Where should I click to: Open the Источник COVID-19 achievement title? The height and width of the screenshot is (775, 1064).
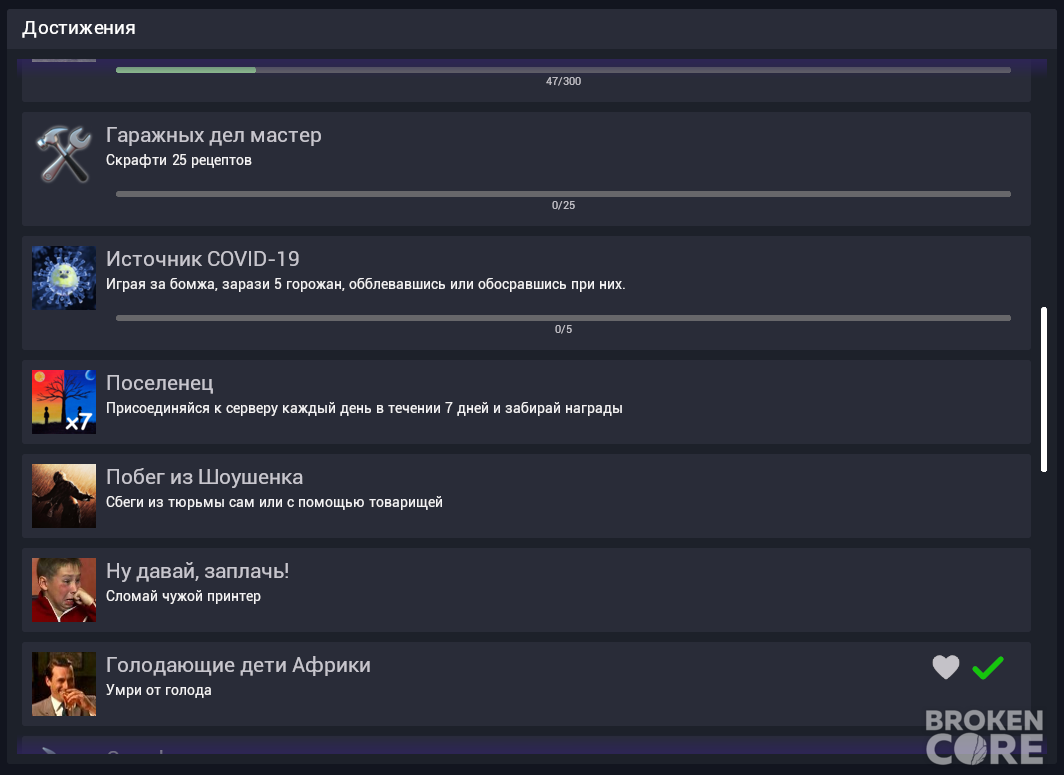click(202, 259)
